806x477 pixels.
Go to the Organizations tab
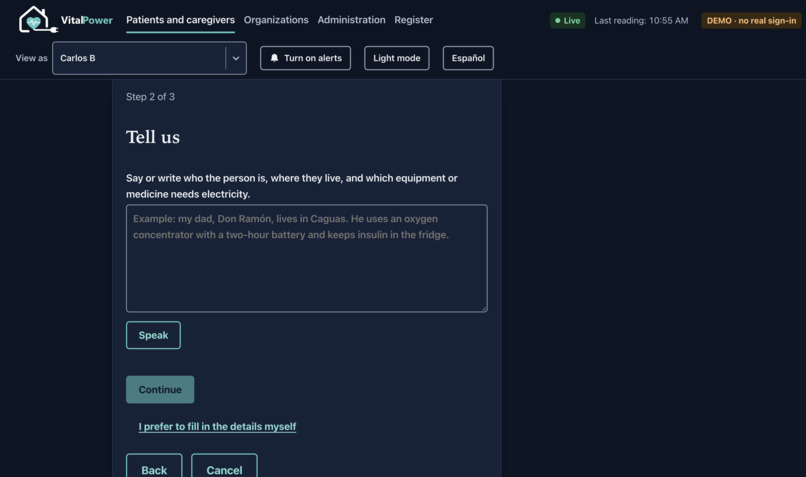[x=276, y=20]
